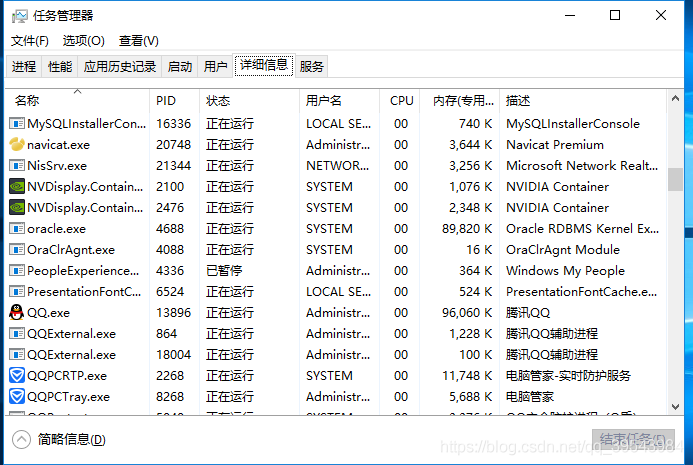The image size is (693, 465).
Task: Sort by the 状态 column header
Action: tap(249, 101)
